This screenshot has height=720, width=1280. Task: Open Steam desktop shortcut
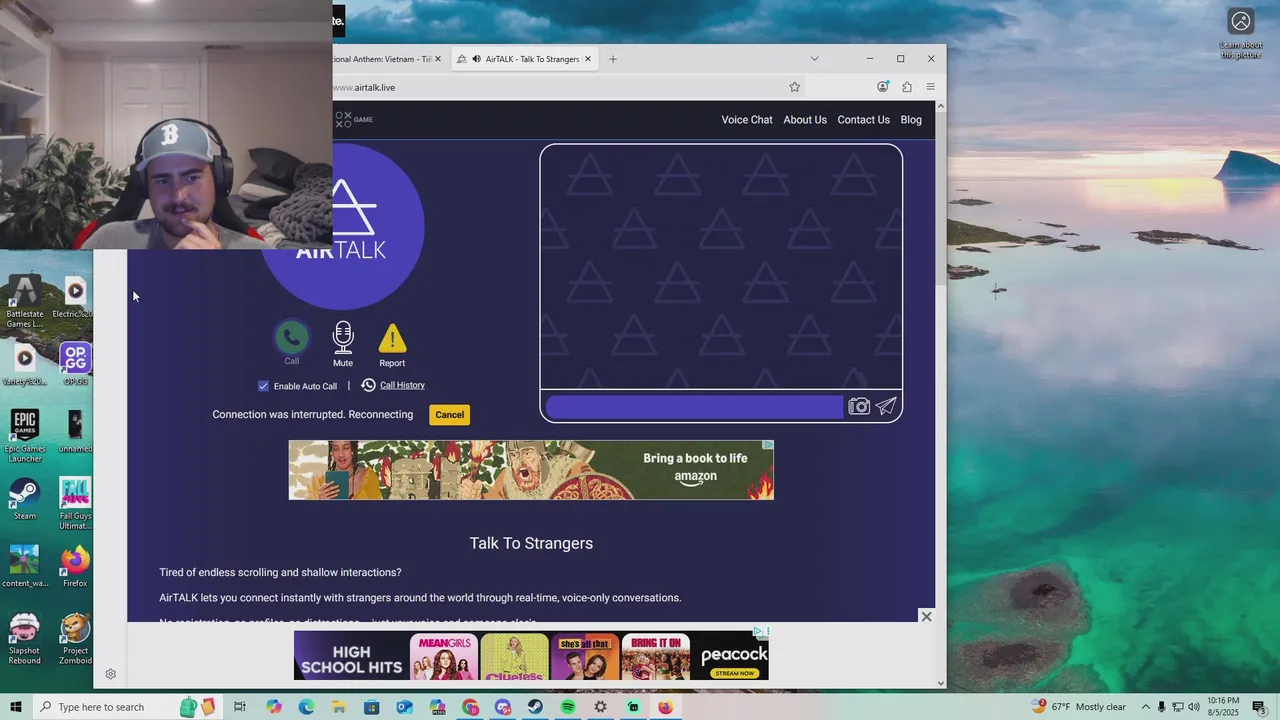(x=25, y=499)
